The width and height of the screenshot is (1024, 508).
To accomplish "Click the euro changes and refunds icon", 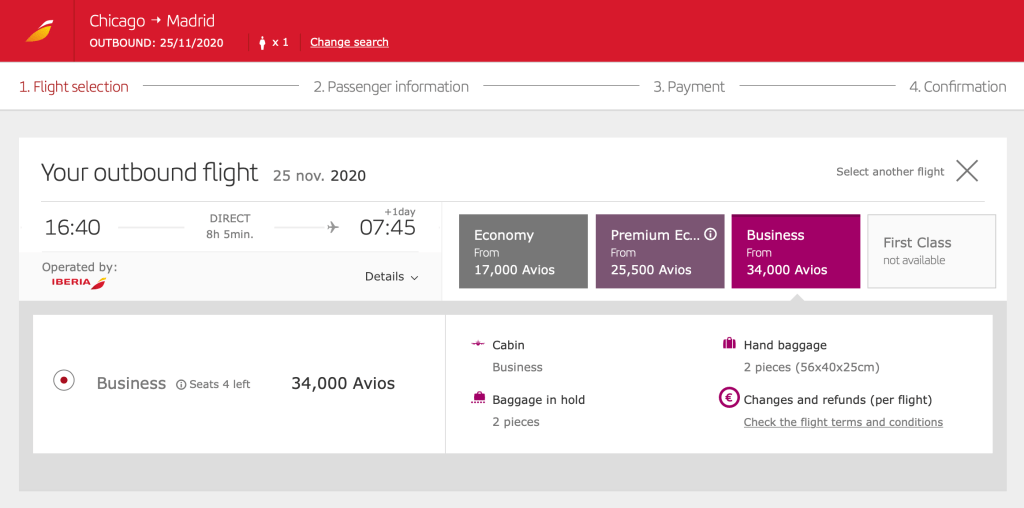I will point(728,398).
